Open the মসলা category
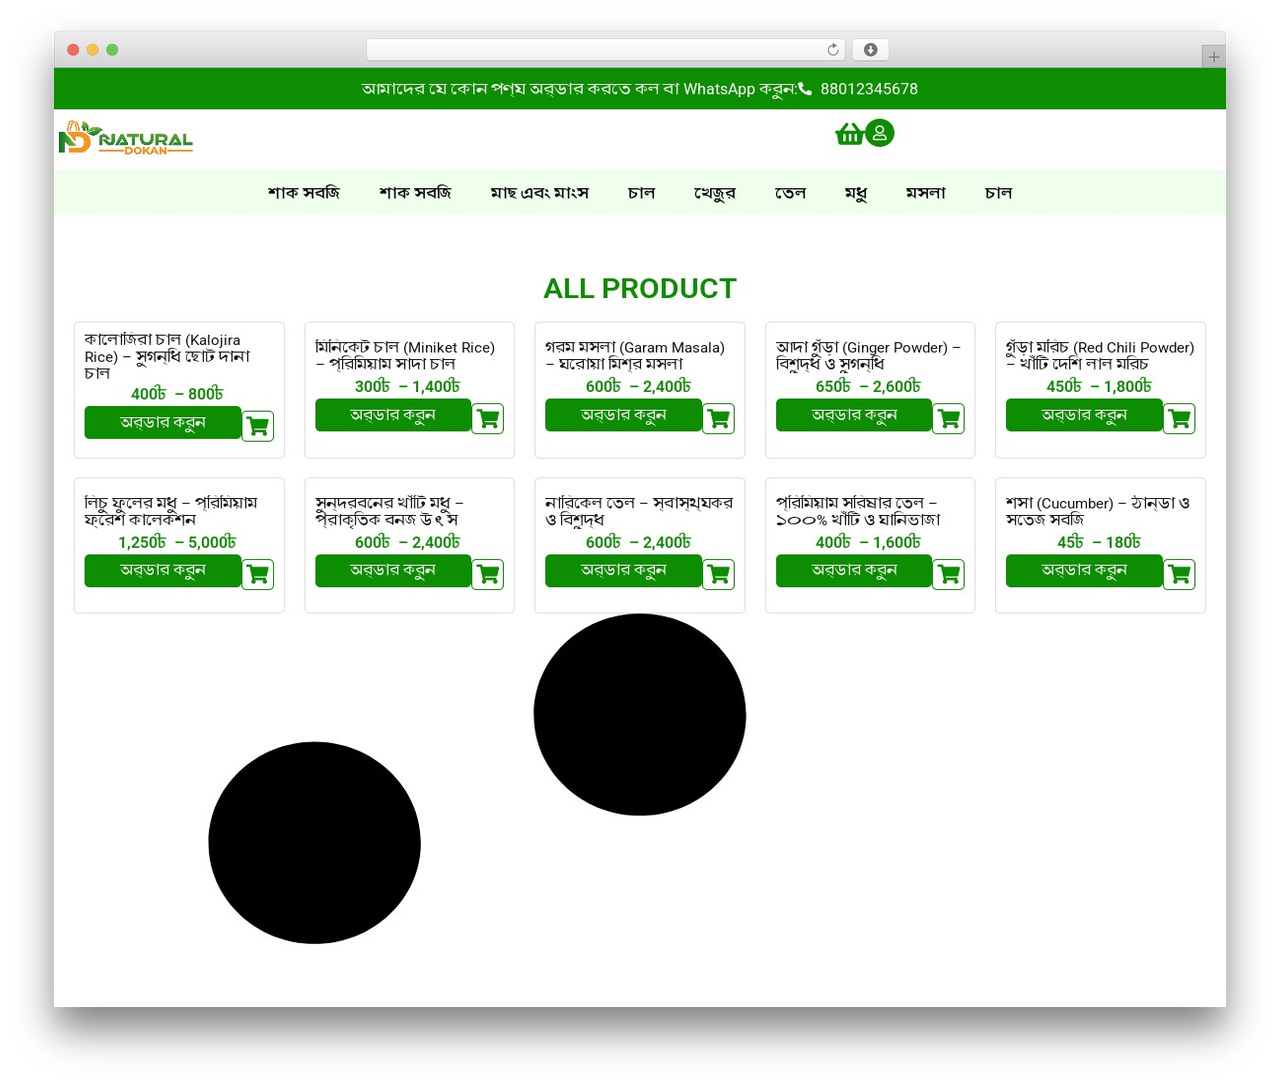 pos(926,193)
